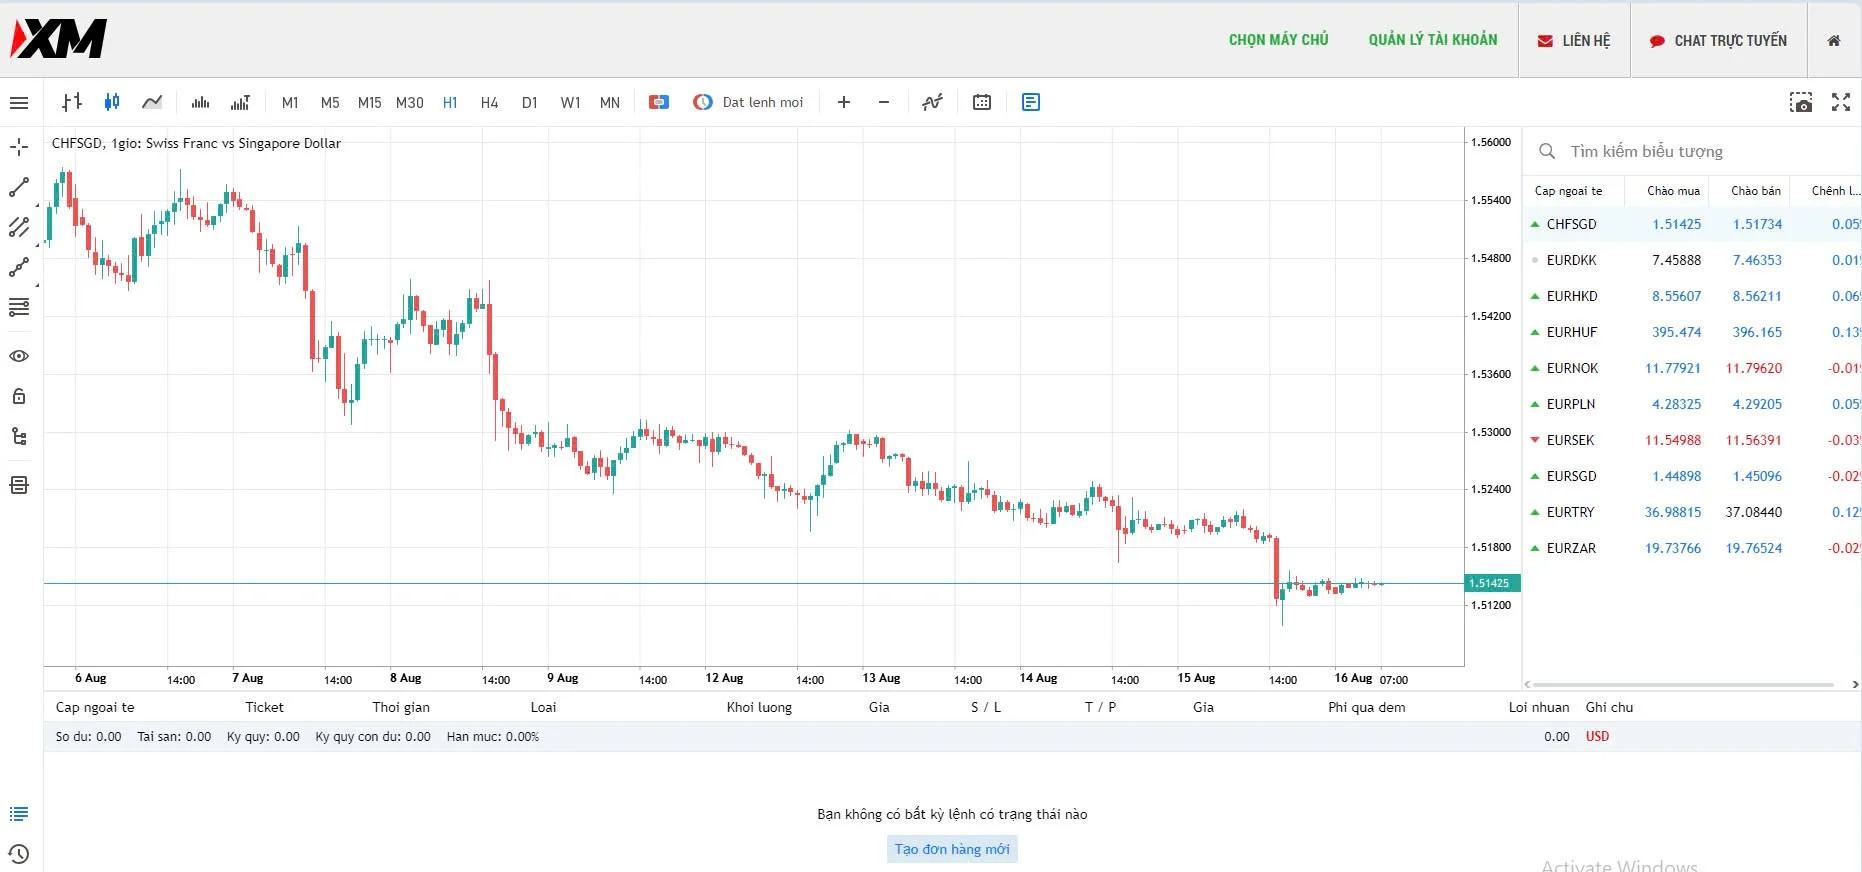The image size is (1862, 872).
Task: Select the W1 timeframe
Action: point(570,102)
